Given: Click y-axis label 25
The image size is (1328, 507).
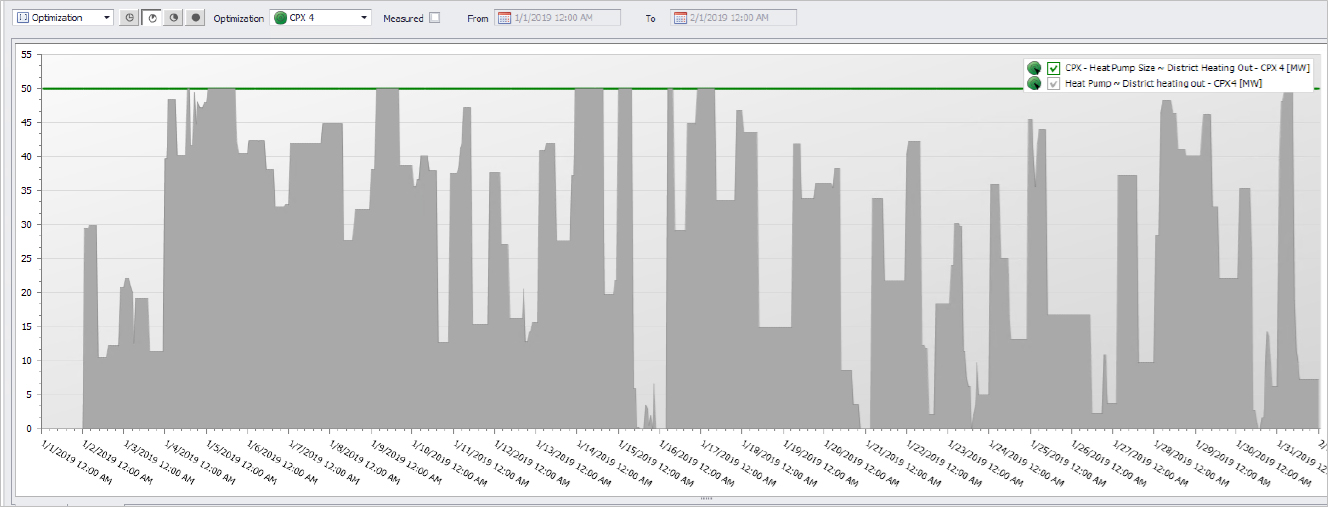Looking at the screenshot, I should pyautogui.click(x=26, y=258).
